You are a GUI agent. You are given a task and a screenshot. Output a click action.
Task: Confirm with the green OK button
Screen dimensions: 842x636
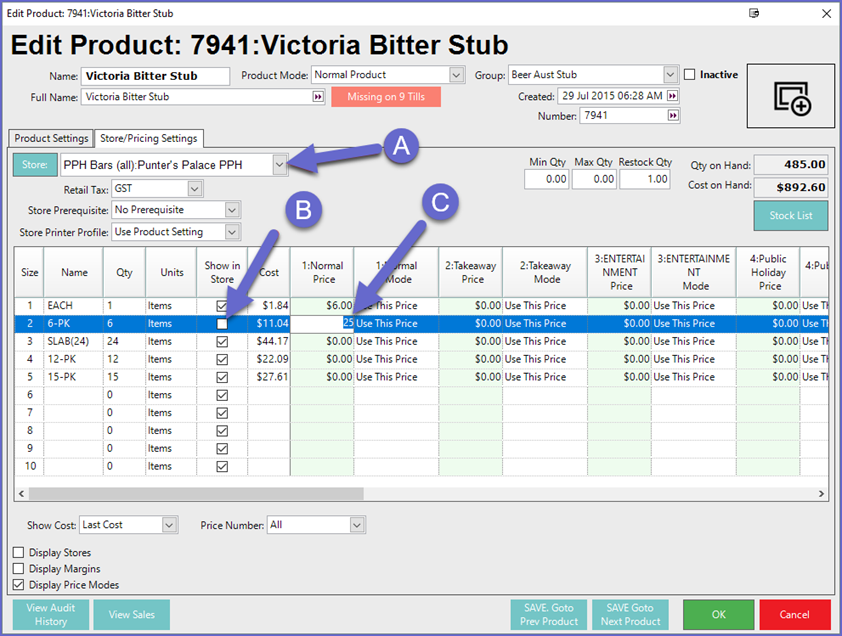pyautogui.click(x=718, y=615)
